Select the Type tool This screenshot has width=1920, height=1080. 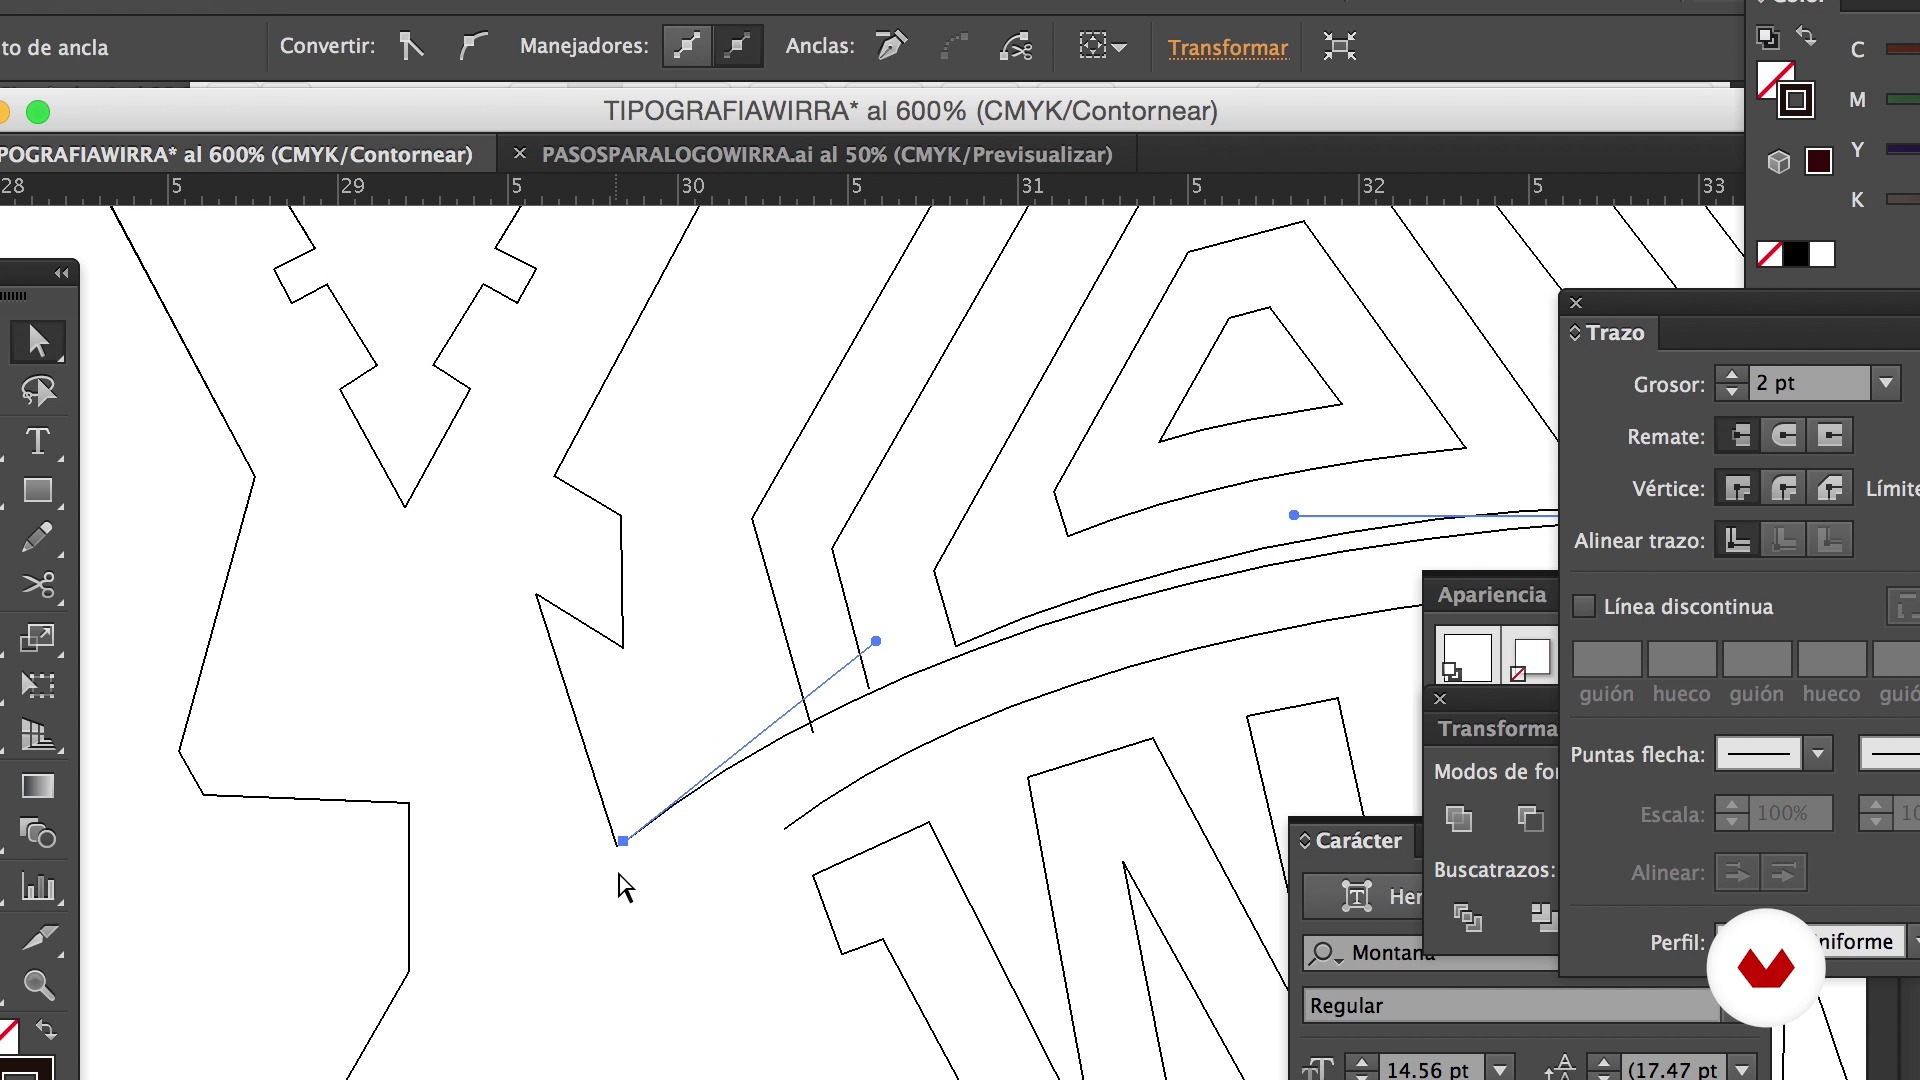(x=38, y=441)
